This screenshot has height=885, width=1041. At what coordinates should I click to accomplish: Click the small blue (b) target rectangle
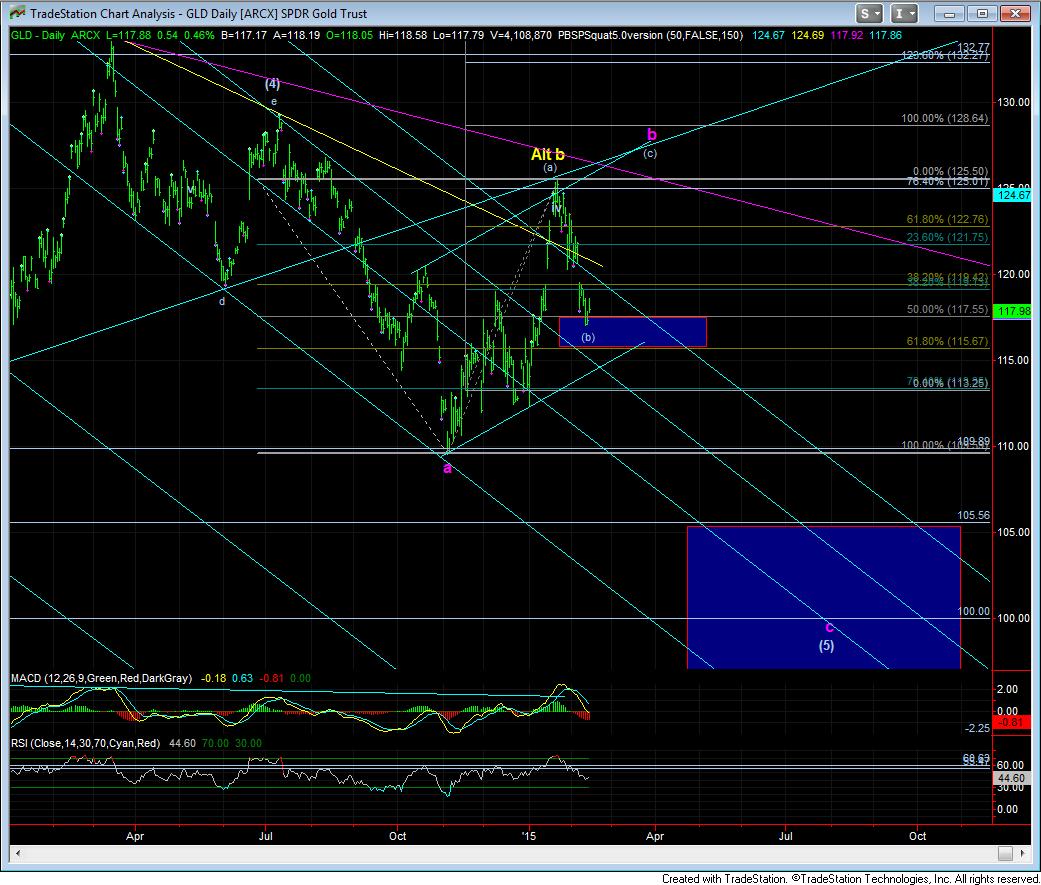[633, 332]
